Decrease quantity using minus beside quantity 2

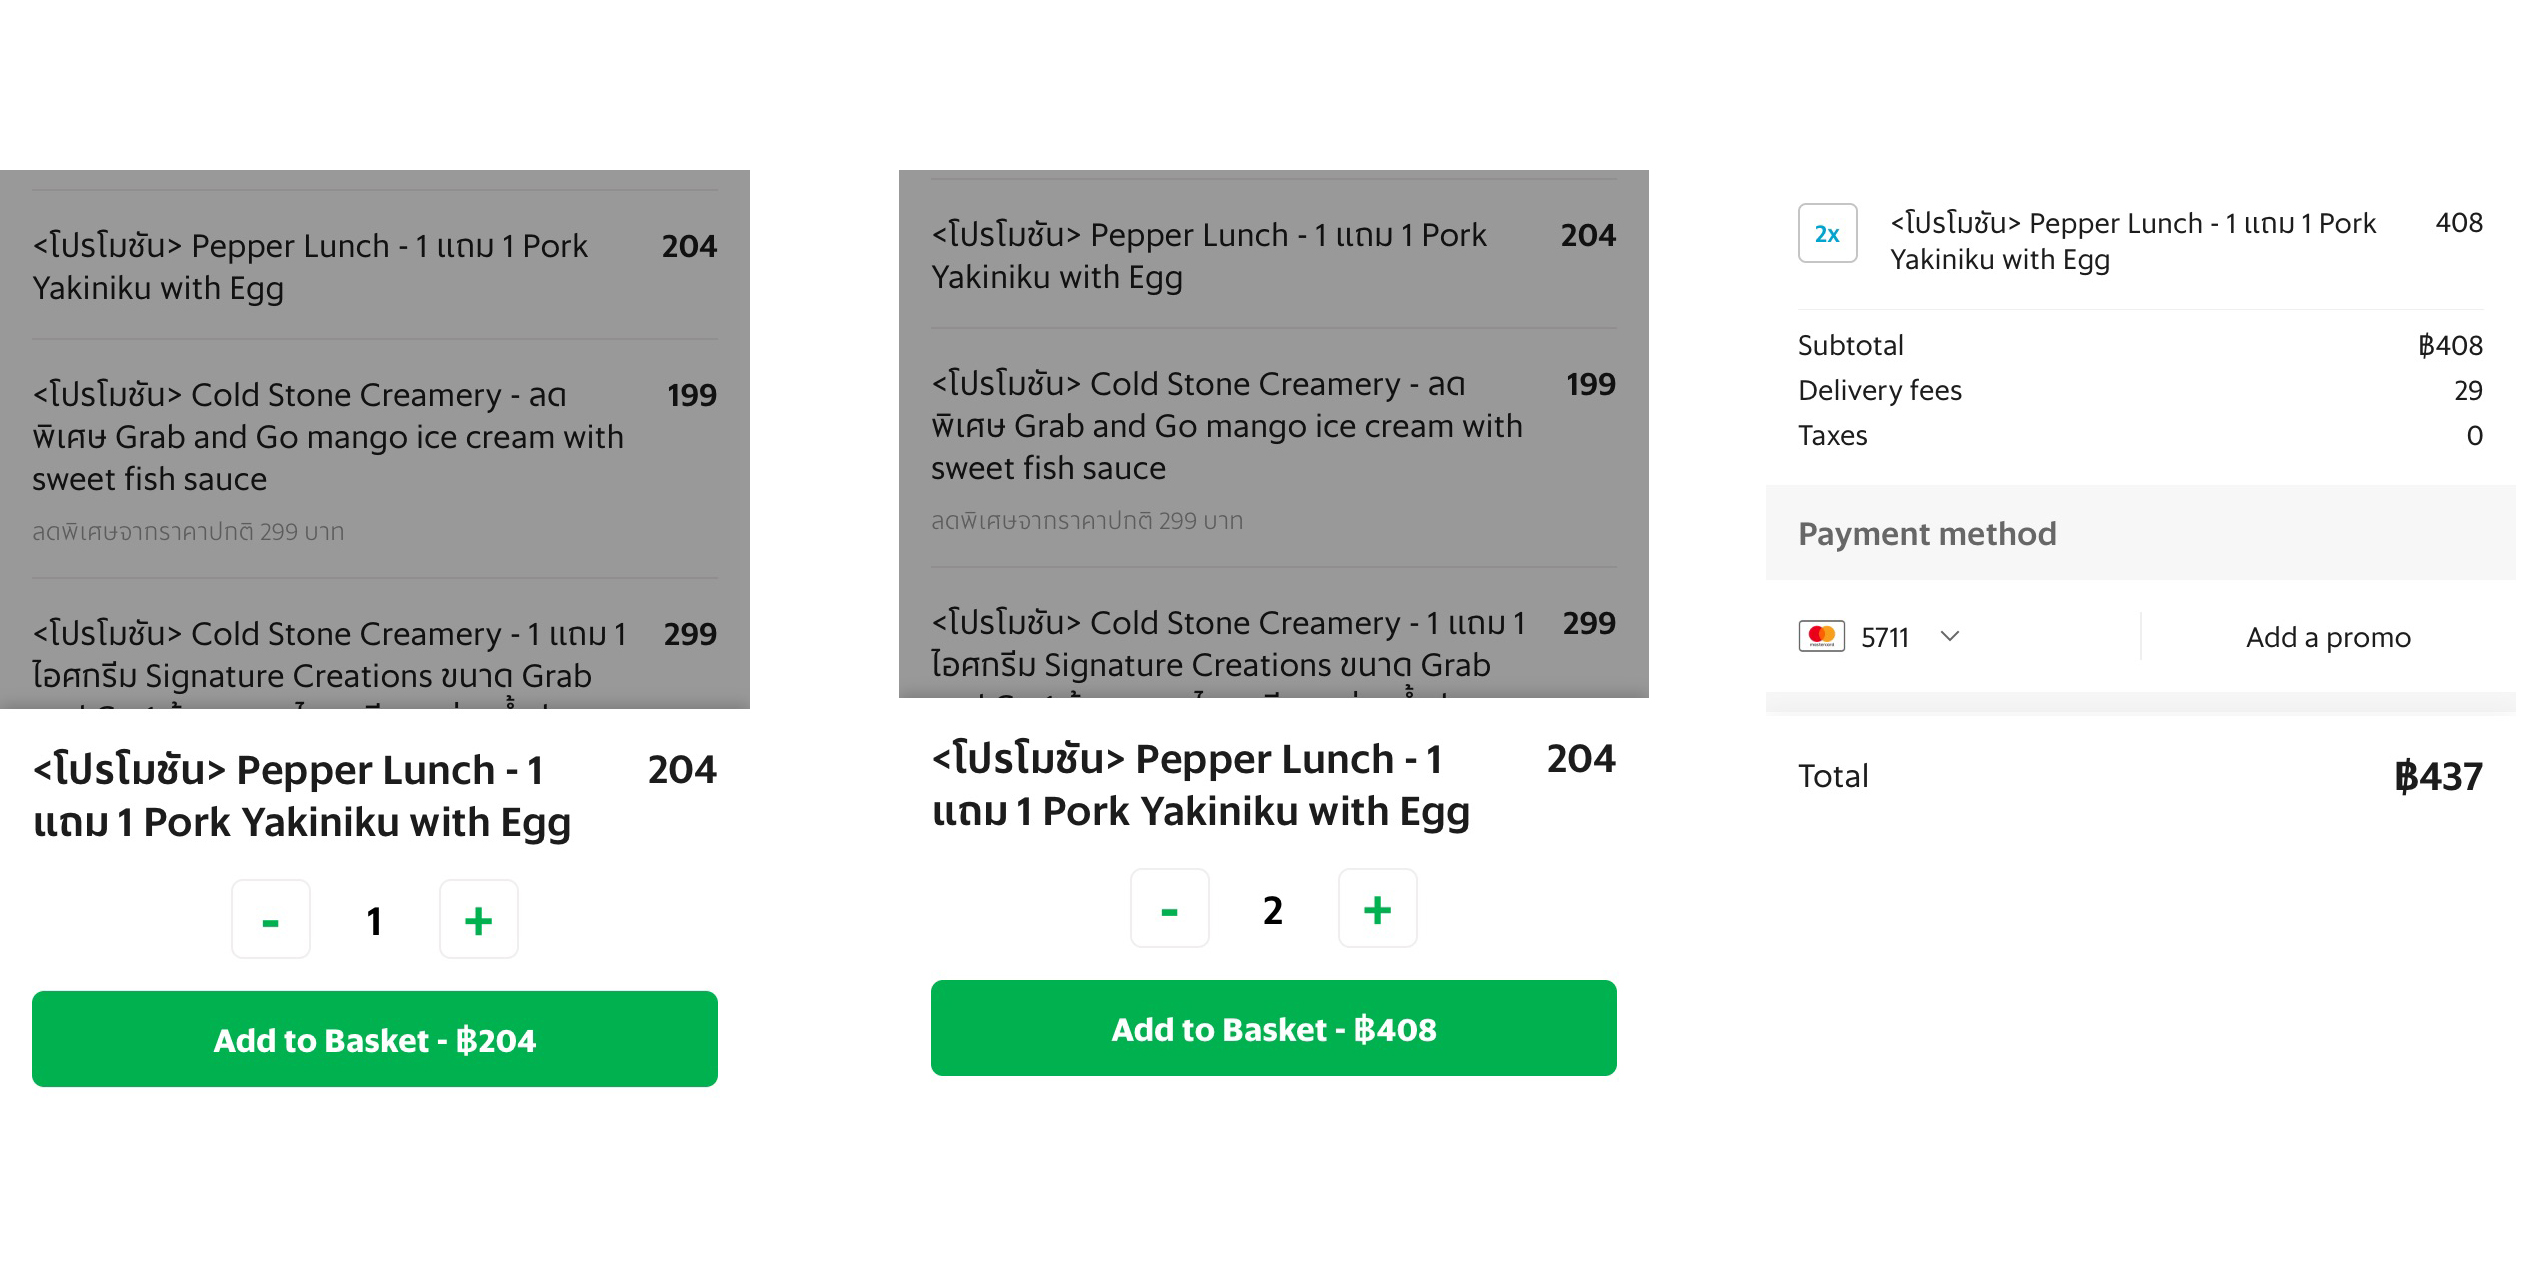1170,909
